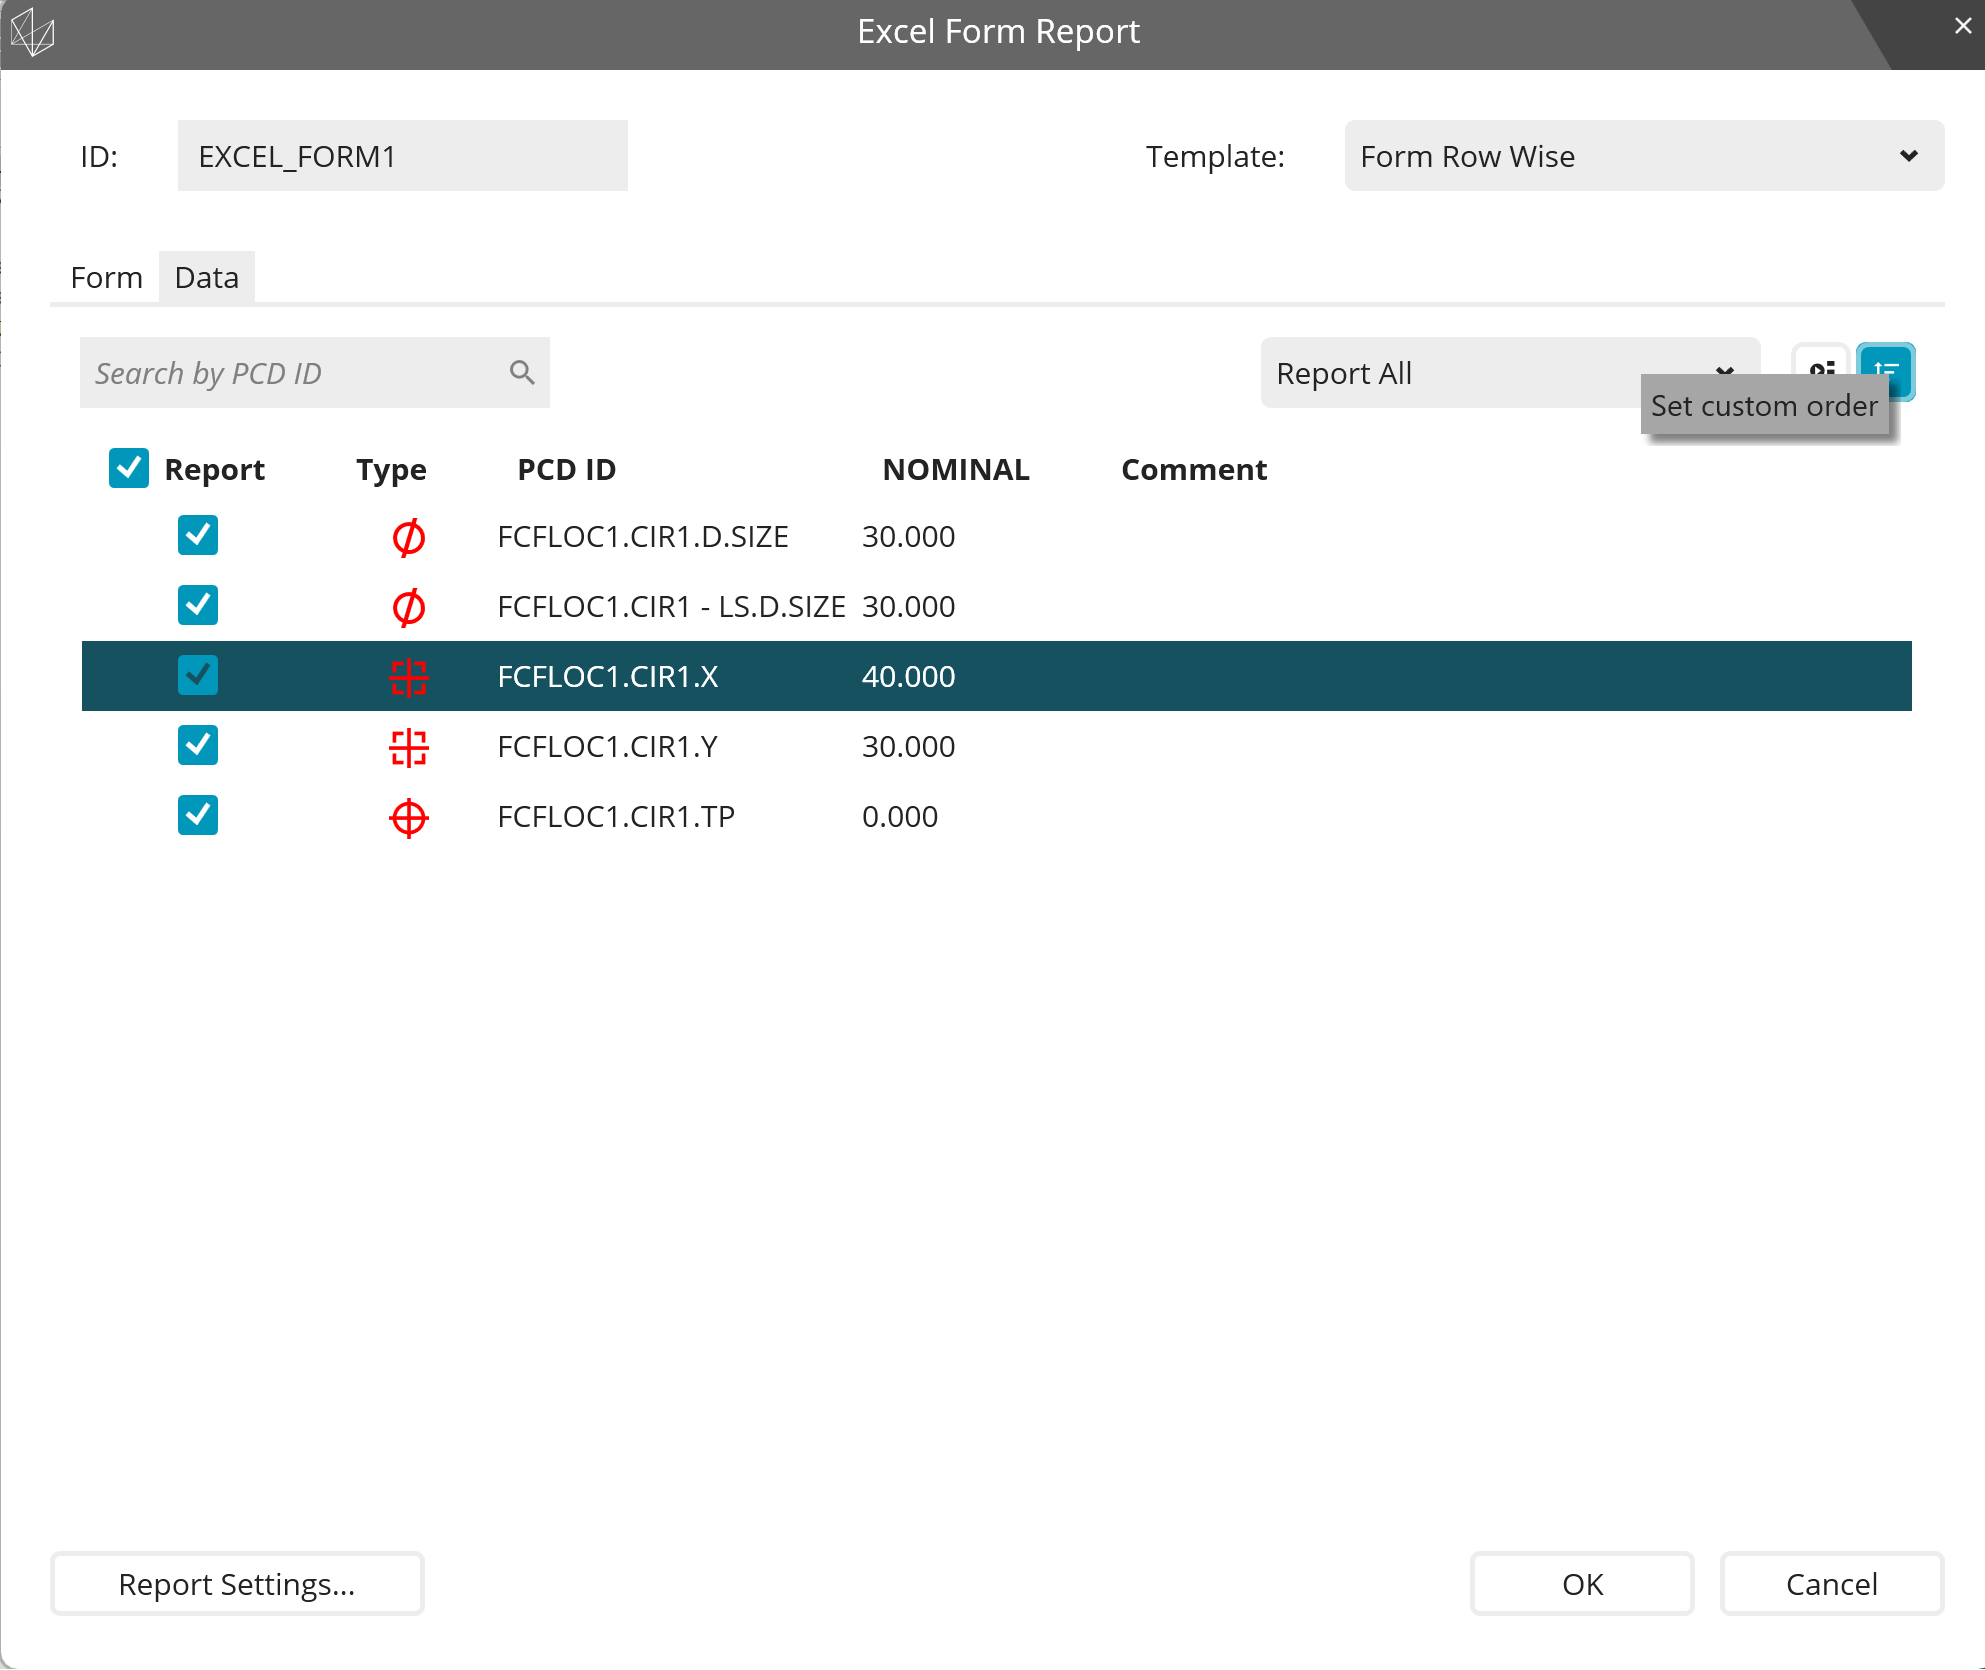Open the Template dropdown
Viewport: 1985px width, 1670px height.
coord(1644,156)
